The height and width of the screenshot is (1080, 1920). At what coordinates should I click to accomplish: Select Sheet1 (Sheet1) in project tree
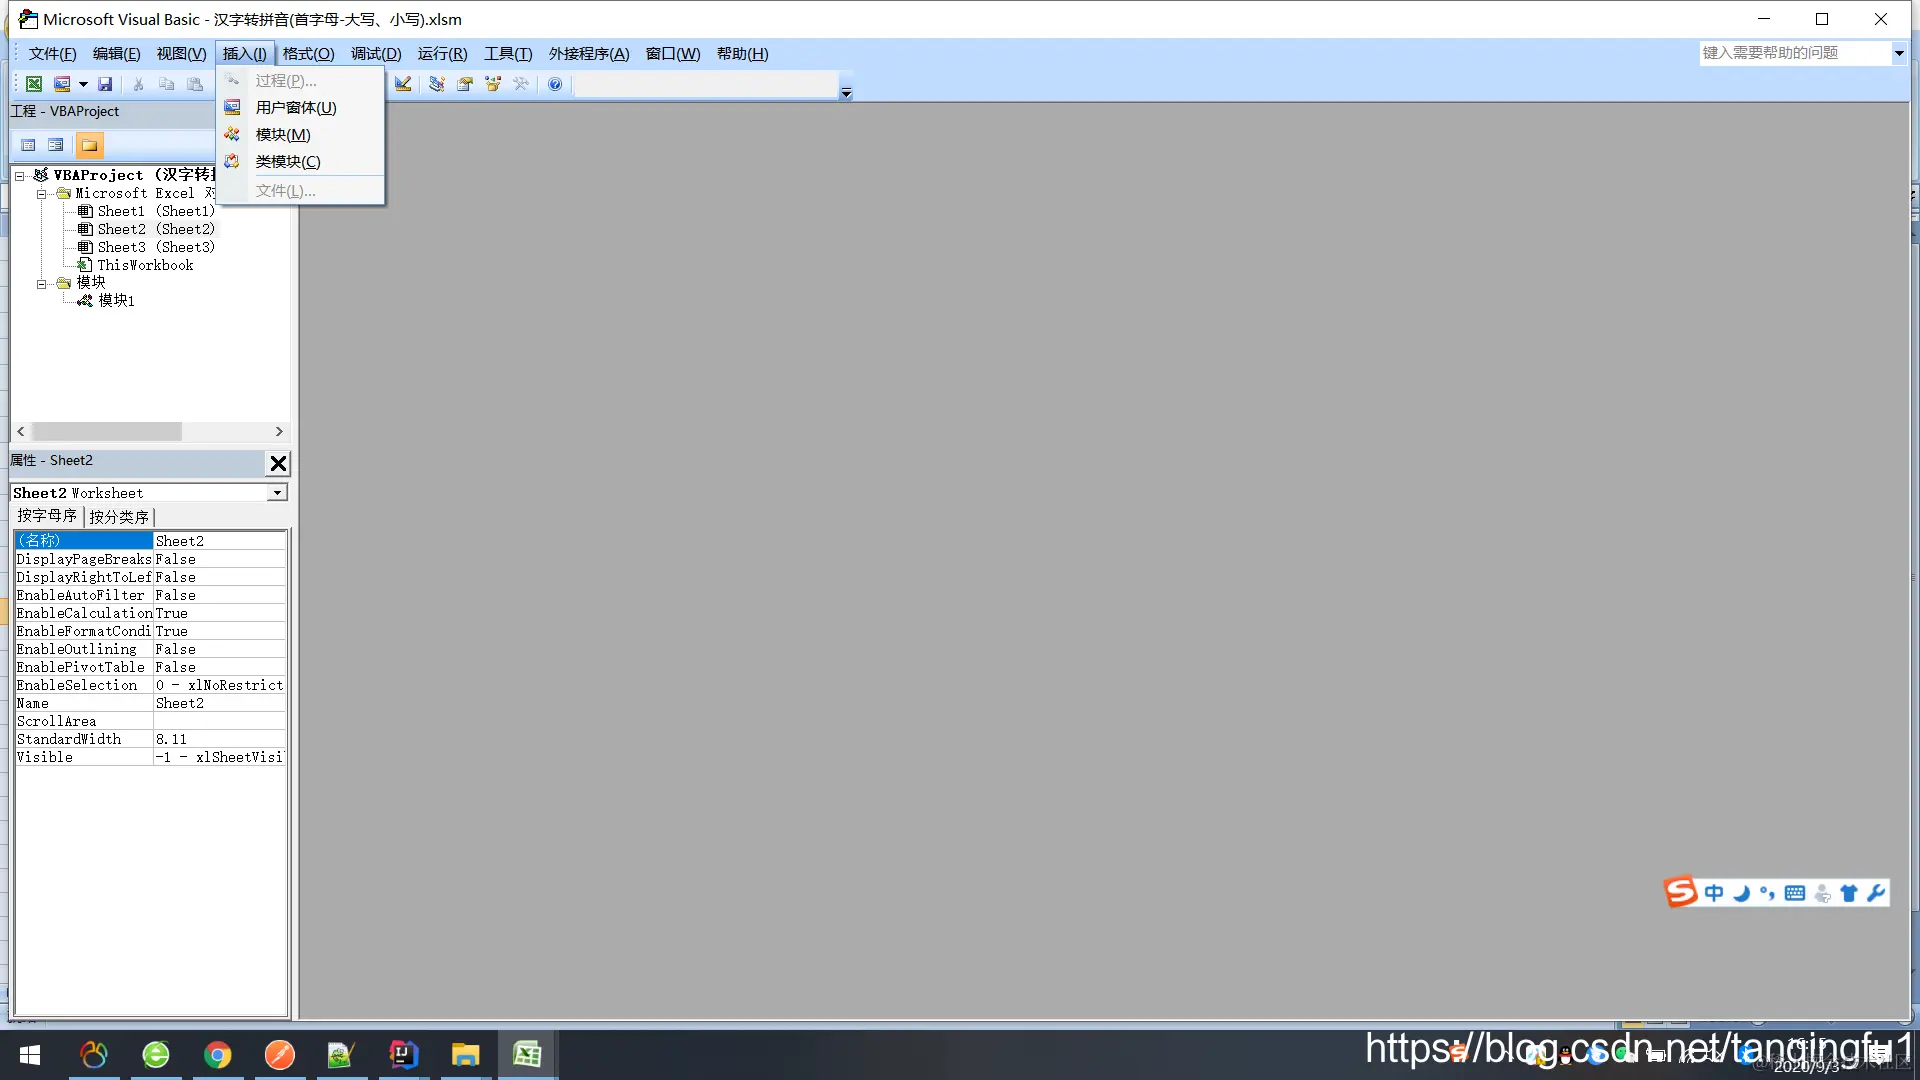[x=156, y=211]
